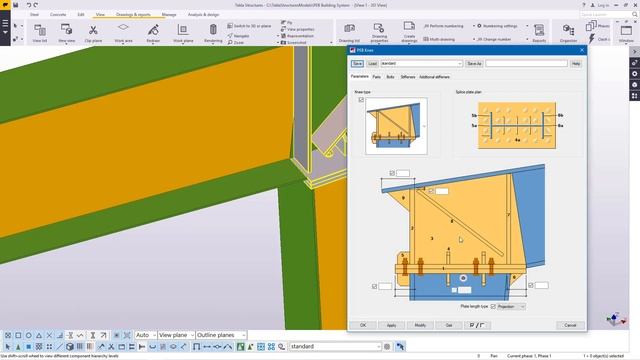This screenshot has width=640, height=360.
Task: Click the OK button in dialog
Action: [363, 325]
